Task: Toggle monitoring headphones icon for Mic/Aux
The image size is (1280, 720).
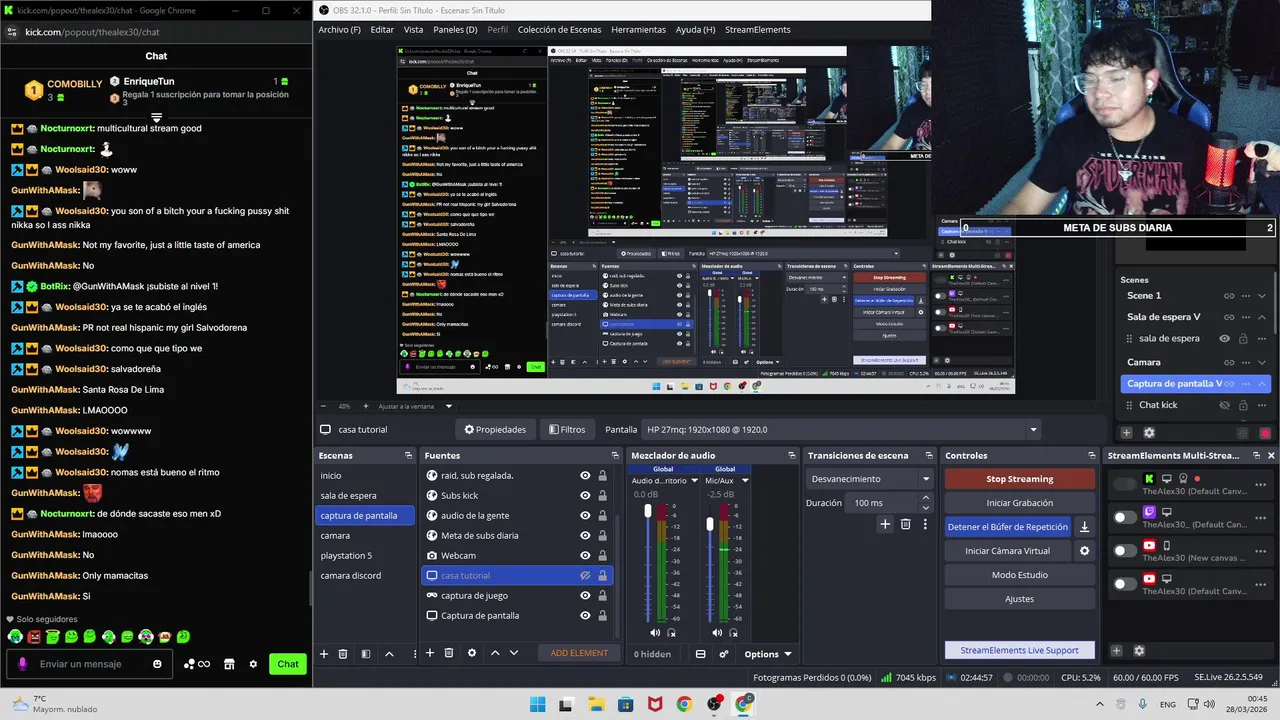Action: pyautogui.click(x=733, y=632)
